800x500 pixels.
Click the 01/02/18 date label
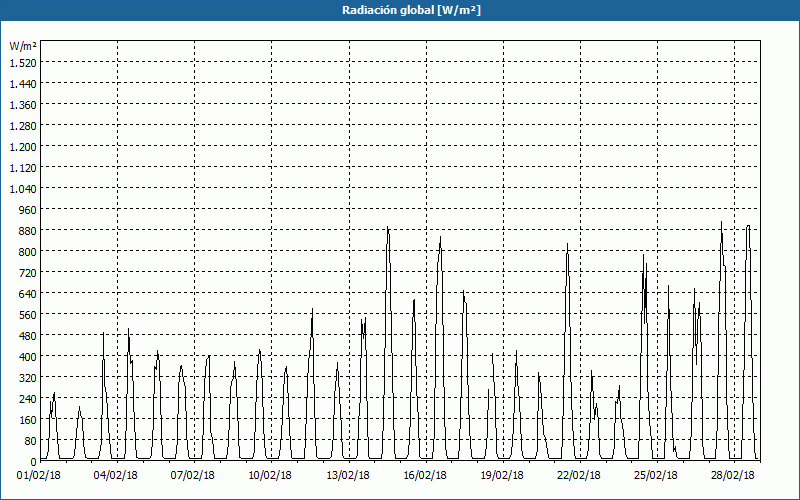click(x=39, y=476)
